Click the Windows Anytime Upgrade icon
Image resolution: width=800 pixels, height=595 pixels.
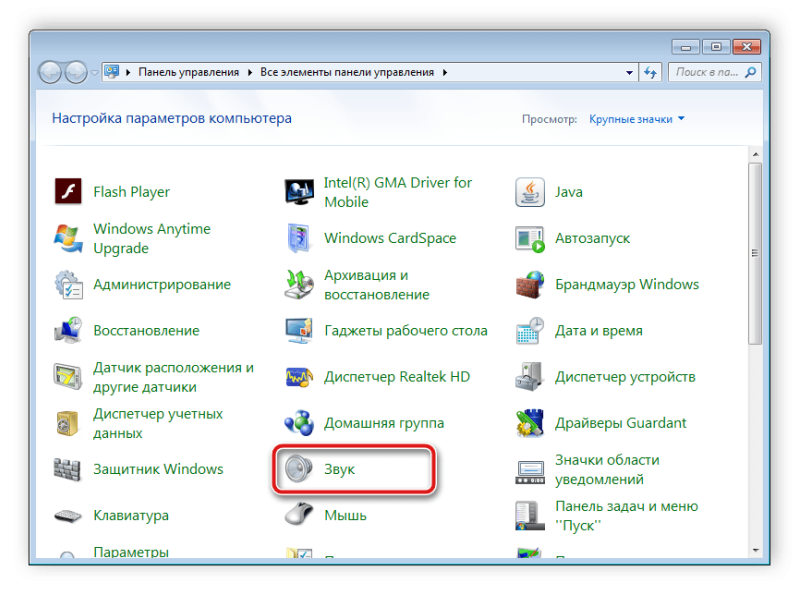68,238
